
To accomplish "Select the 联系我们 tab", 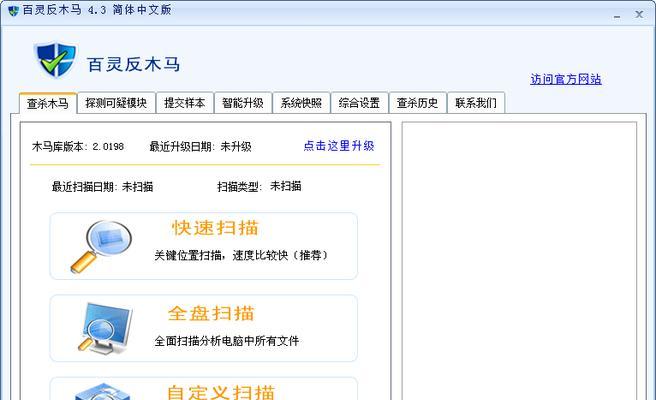I will click(x=476, y=103).
